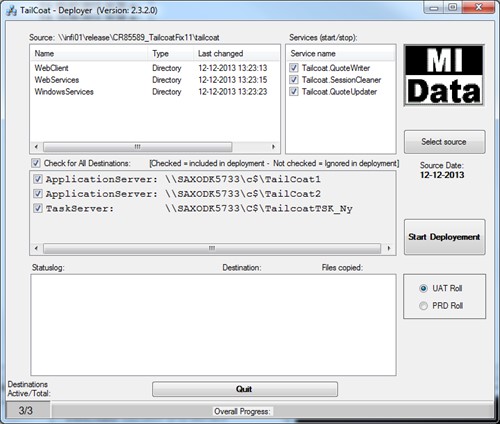The width and height of the screenshot is (500, 424).
Task: Click inside the Statuslog text area
Action: click(213, 325)
